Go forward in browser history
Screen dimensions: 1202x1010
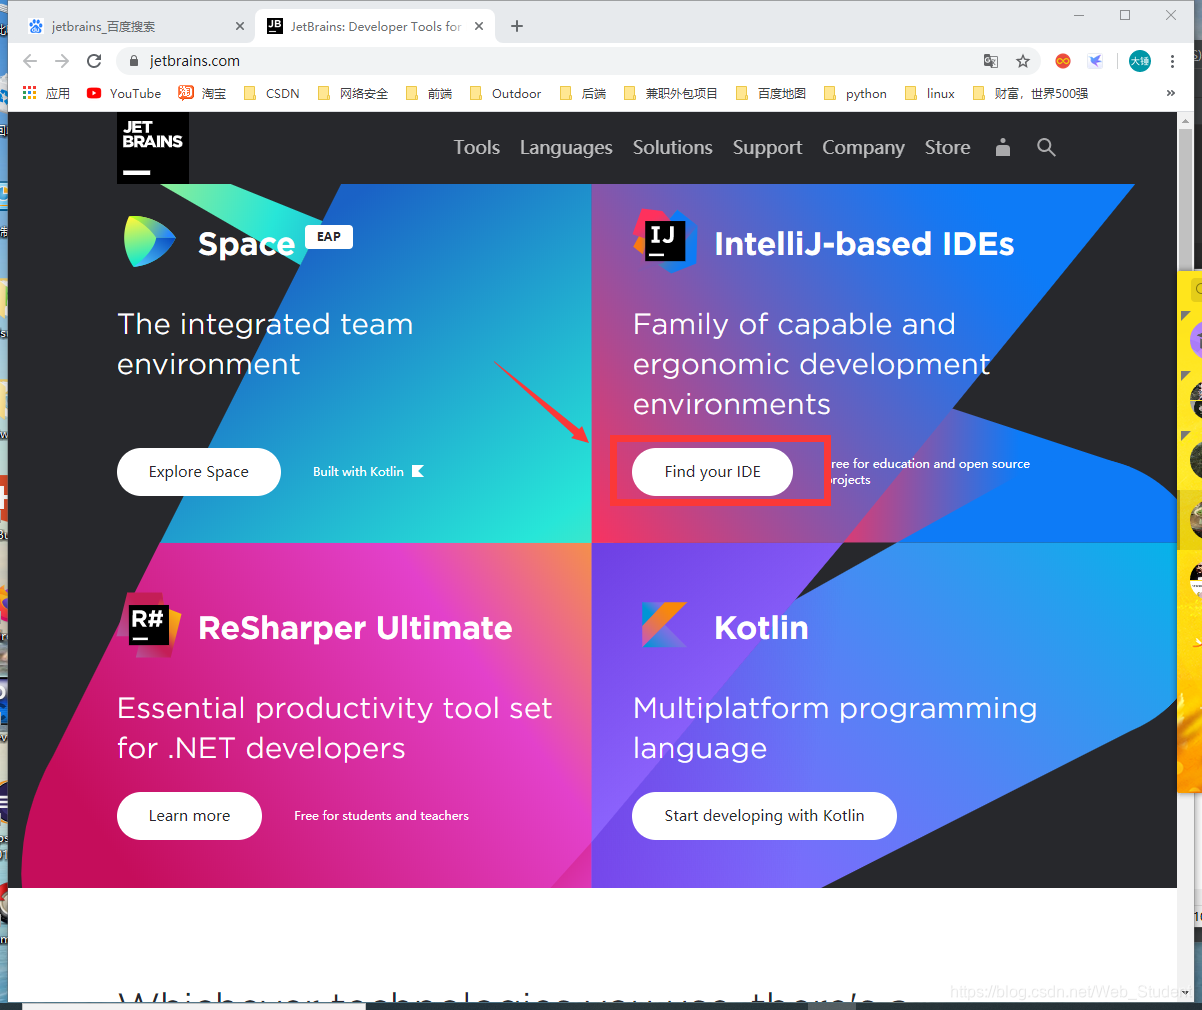click(x=62, y=61)
